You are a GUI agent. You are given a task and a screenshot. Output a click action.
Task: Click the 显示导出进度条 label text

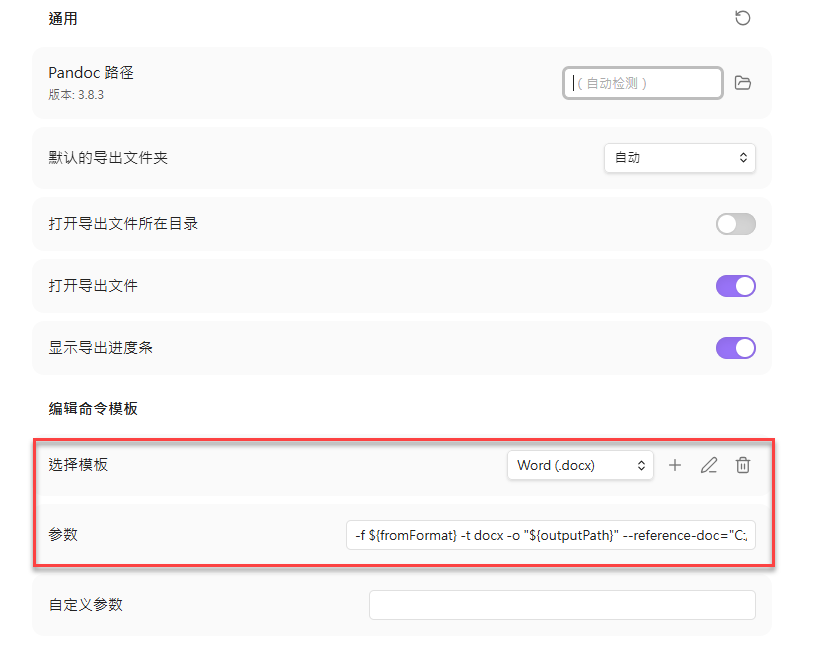pos(100,348)
